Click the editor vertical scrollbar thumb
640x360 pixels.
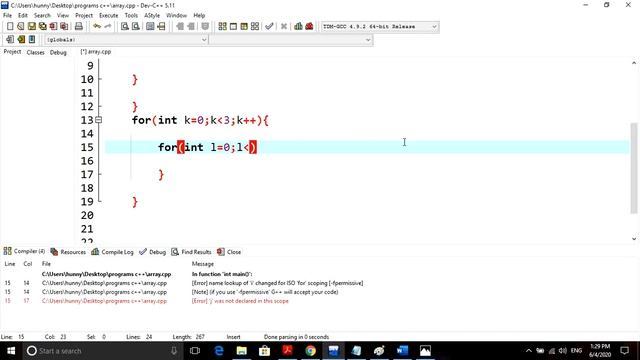[634, 167]
